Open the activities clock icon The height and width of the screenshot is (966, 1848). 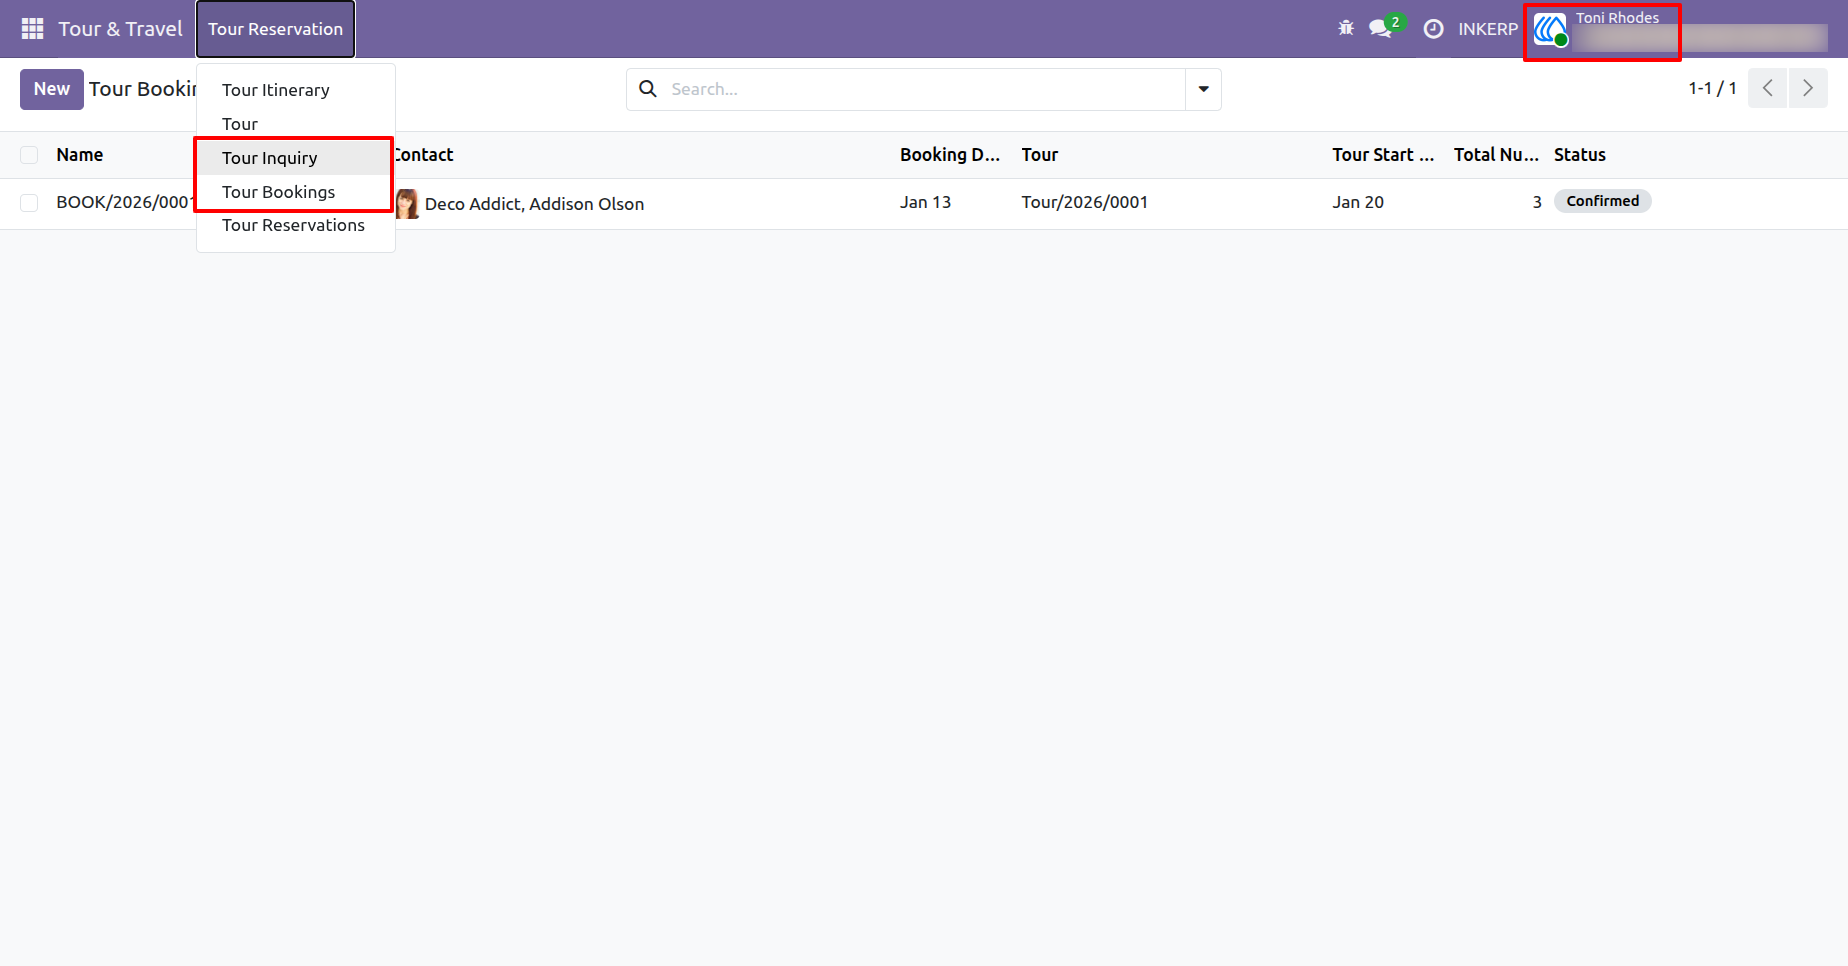1433,29
